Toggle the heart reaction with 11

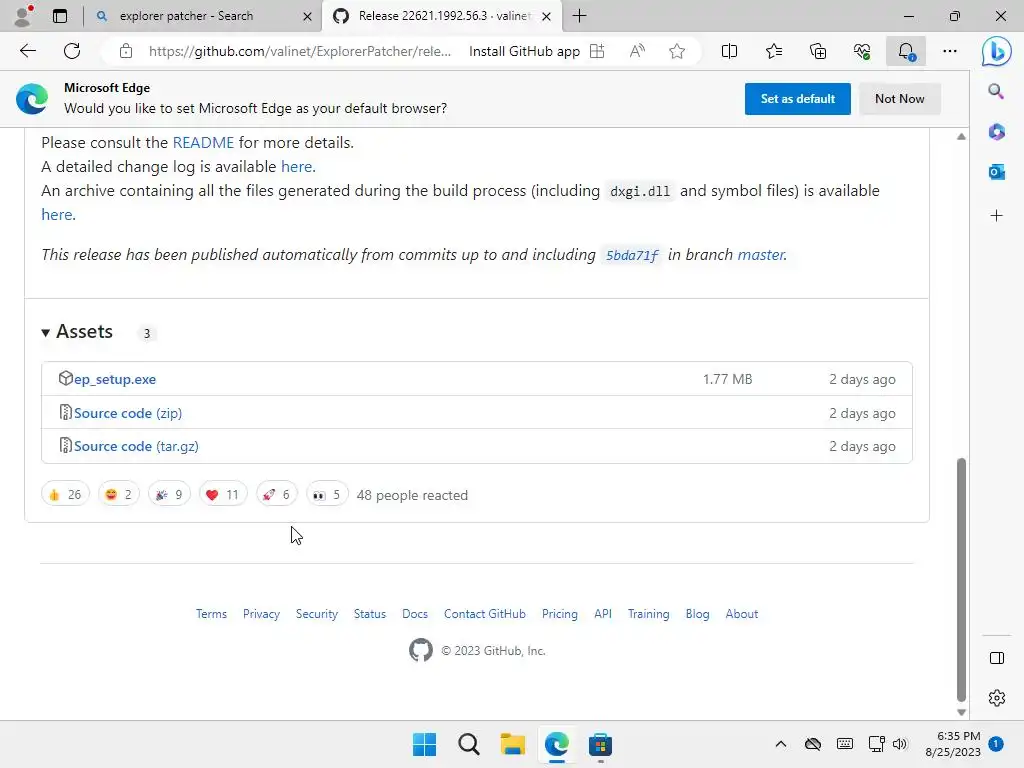click(223, 494)
